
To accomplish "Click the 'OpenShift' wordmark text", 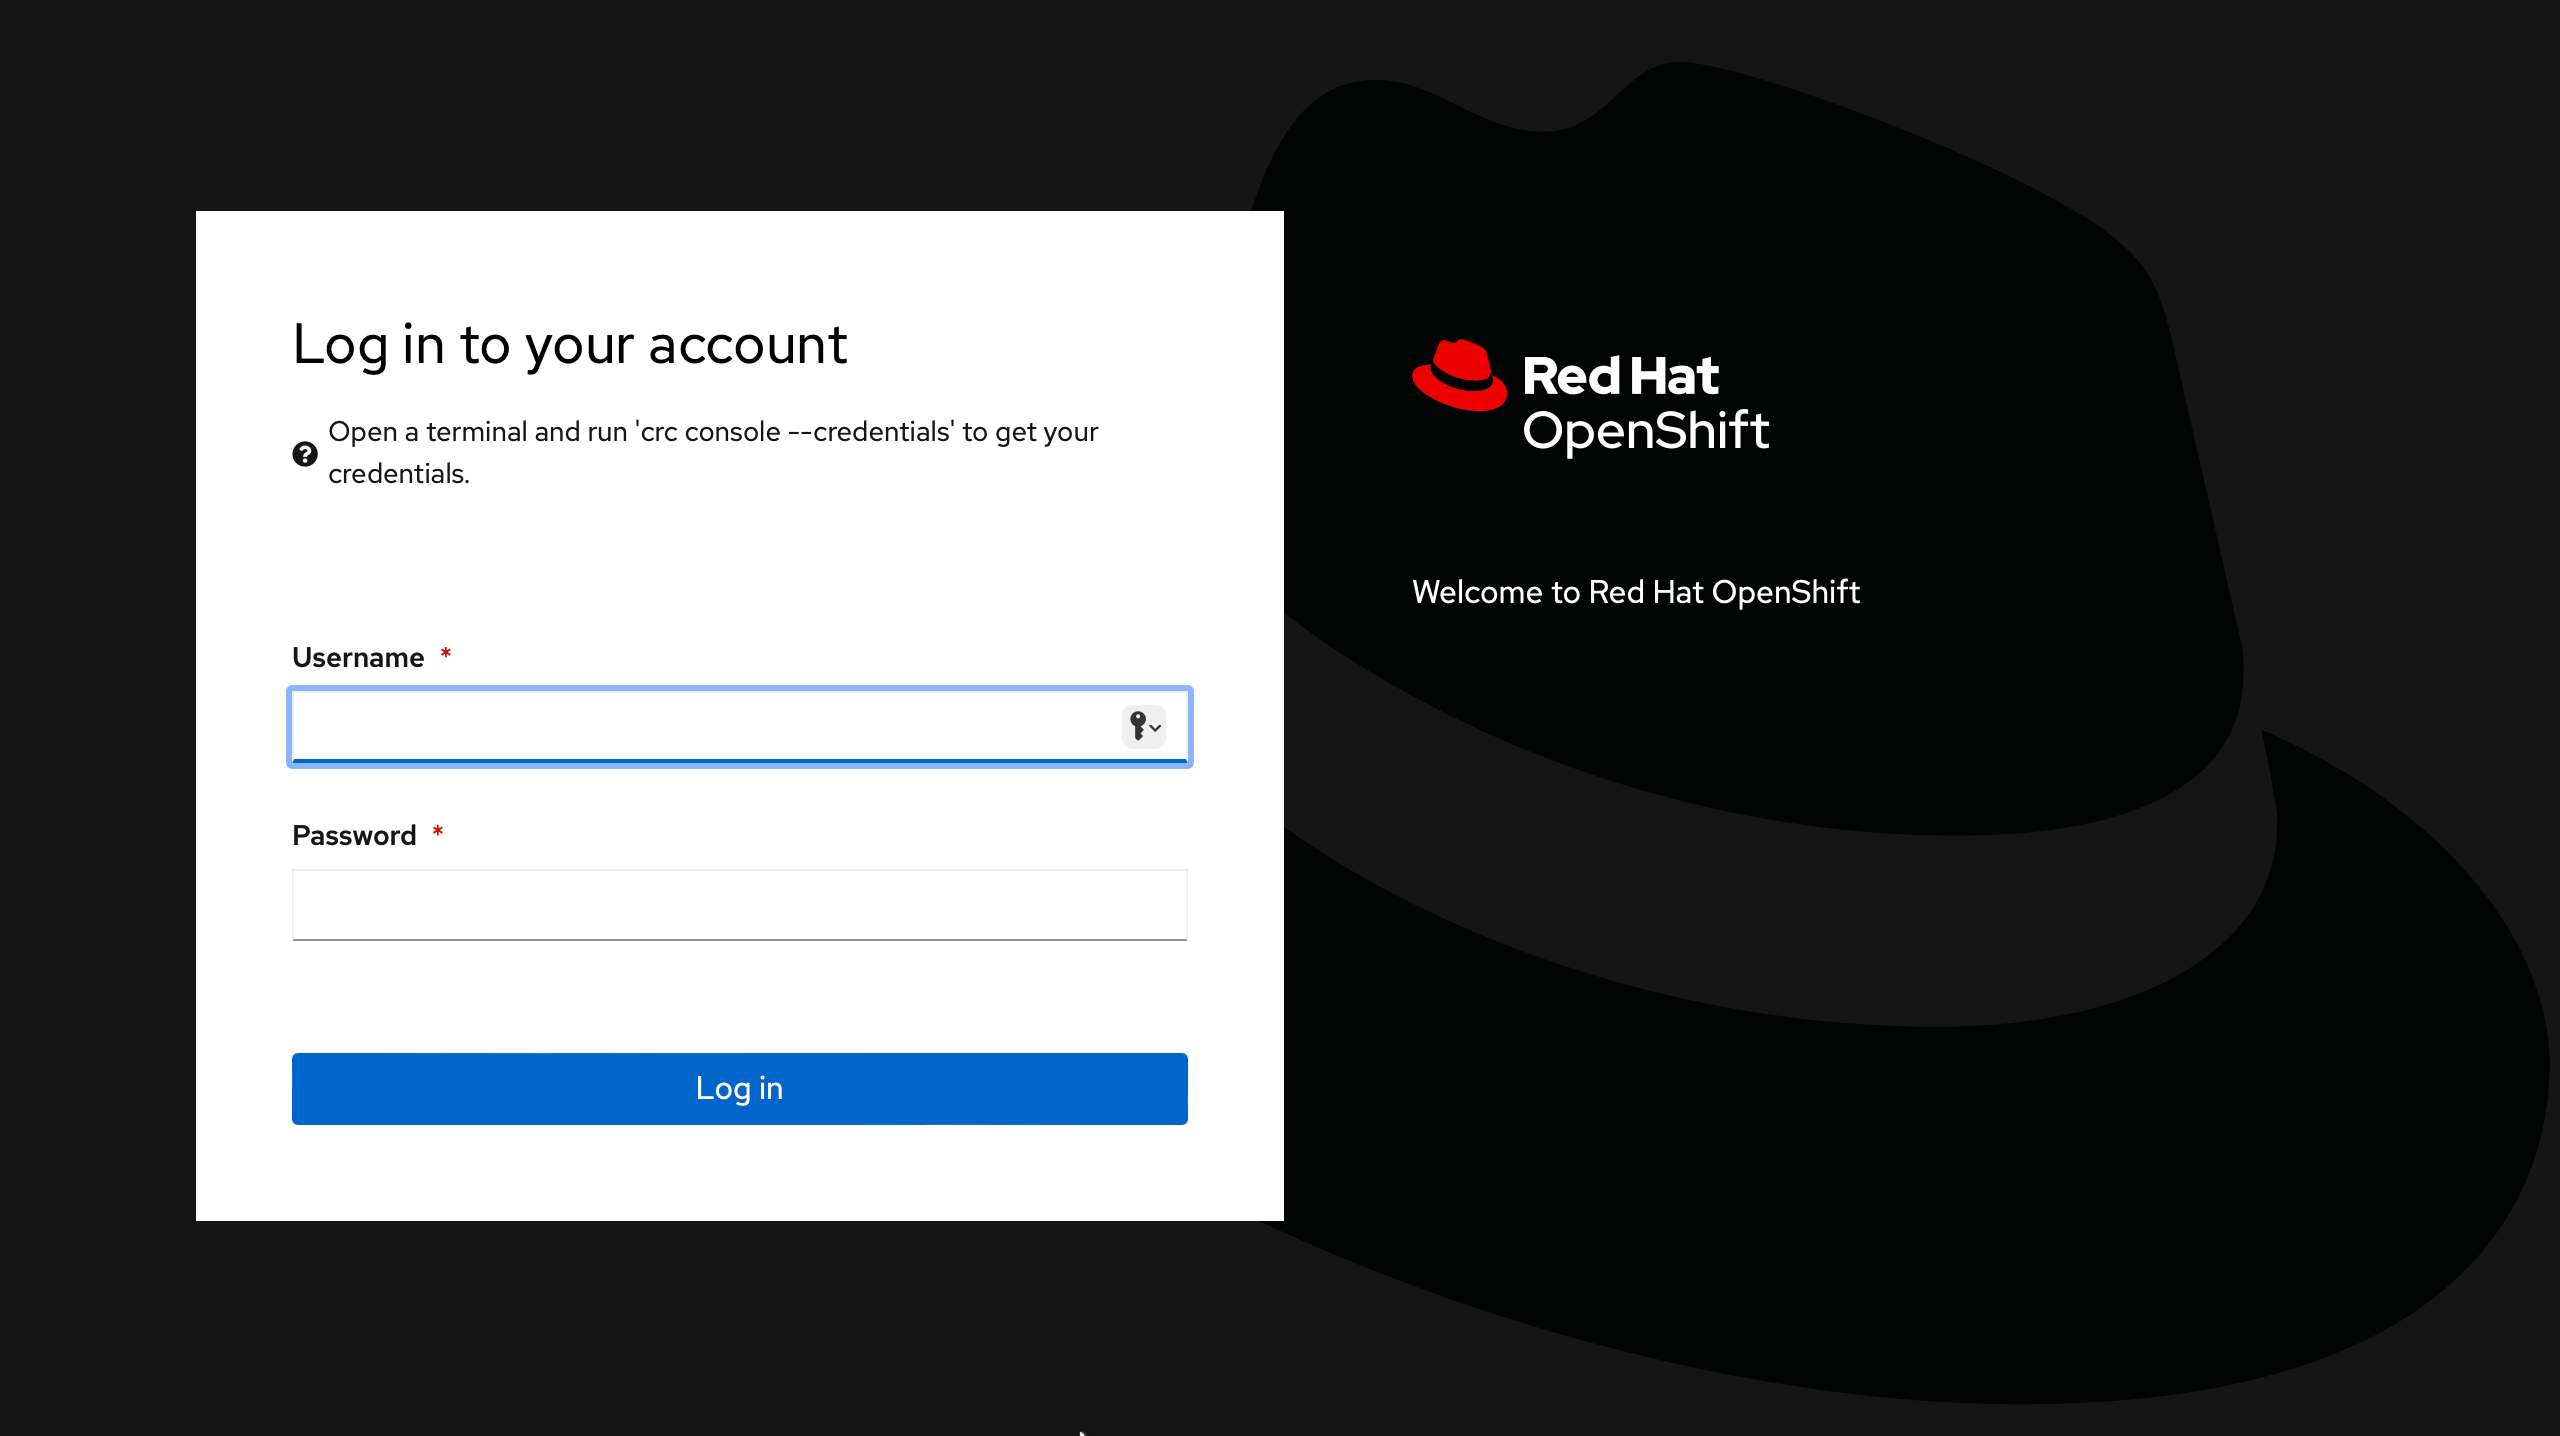I will click(1645, 431).
